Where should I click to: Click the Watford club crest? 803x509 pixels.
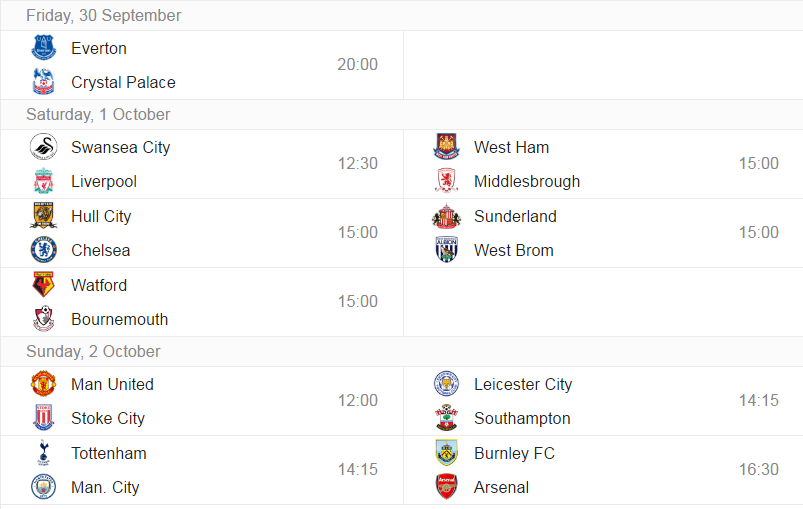click(44, 285)
